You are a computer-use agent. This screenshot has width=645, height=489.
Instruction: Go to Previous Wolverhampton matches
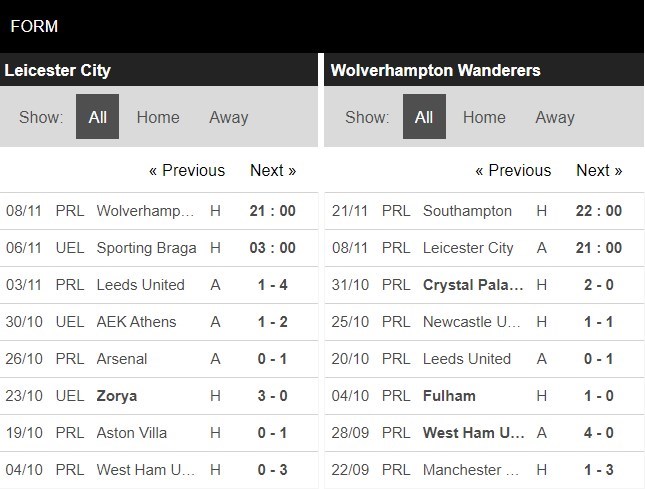click(x=513, y=170)
